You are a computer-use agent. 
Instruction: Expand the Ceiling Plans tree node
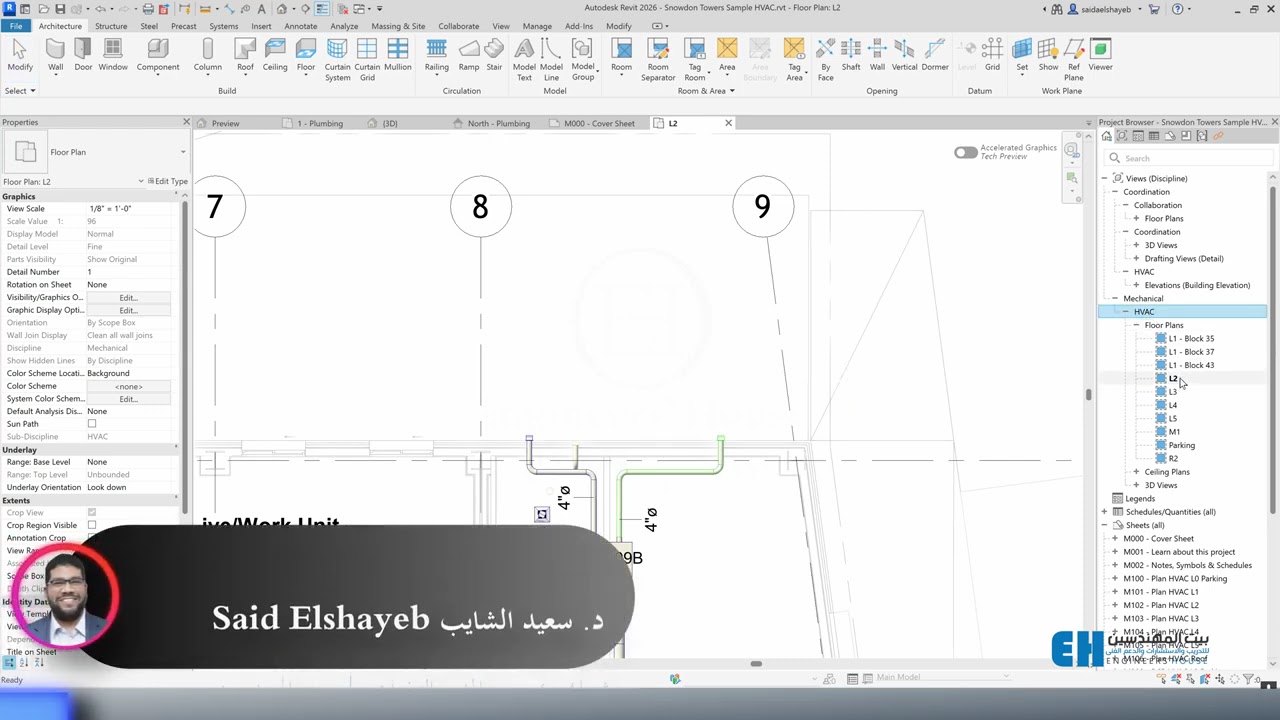(1136, 472)
